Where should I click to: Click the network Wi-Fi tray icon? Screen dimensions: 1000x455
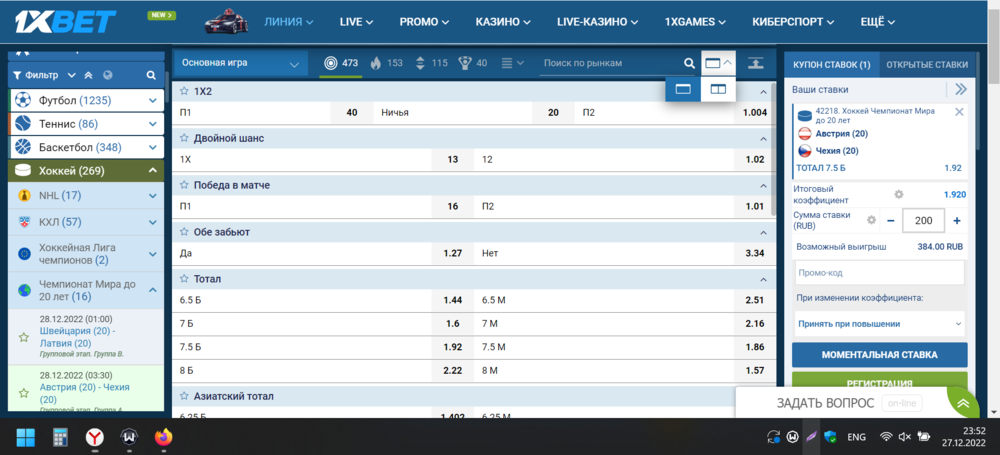pyautogui.click(x=885, y=437)
